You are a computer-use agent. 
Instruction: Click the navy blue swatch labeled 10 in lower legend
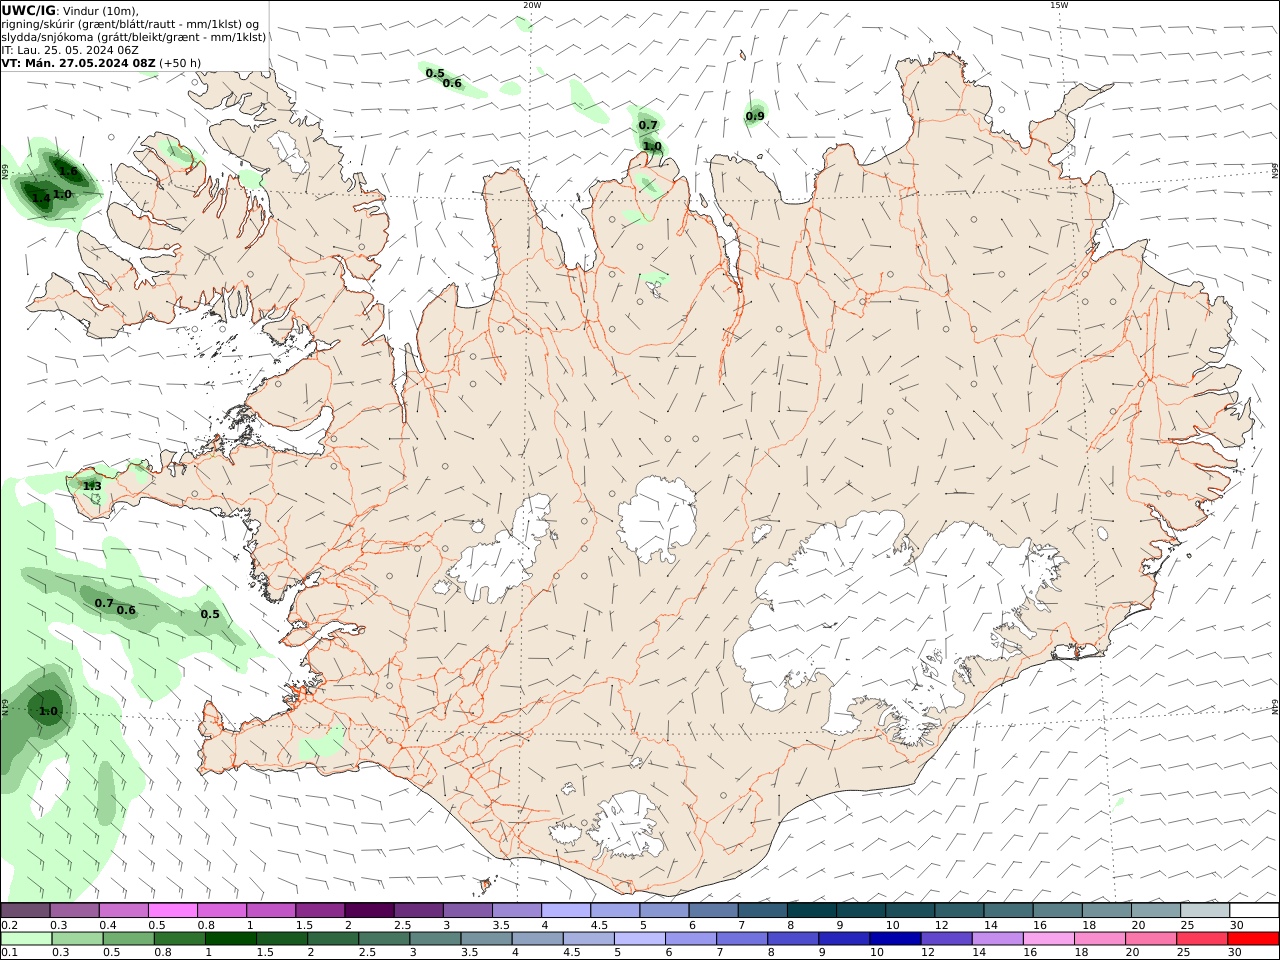point(894,938)
